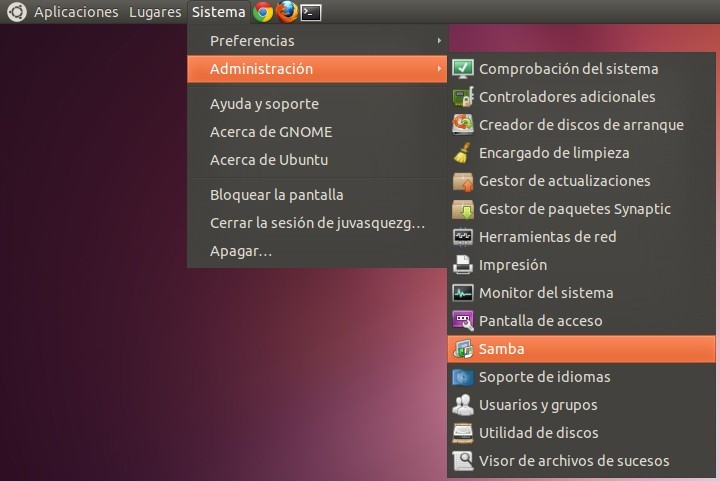Screen dimensions: 720x481
Task: Select the Administración menu entry
Action: [317, 69]
